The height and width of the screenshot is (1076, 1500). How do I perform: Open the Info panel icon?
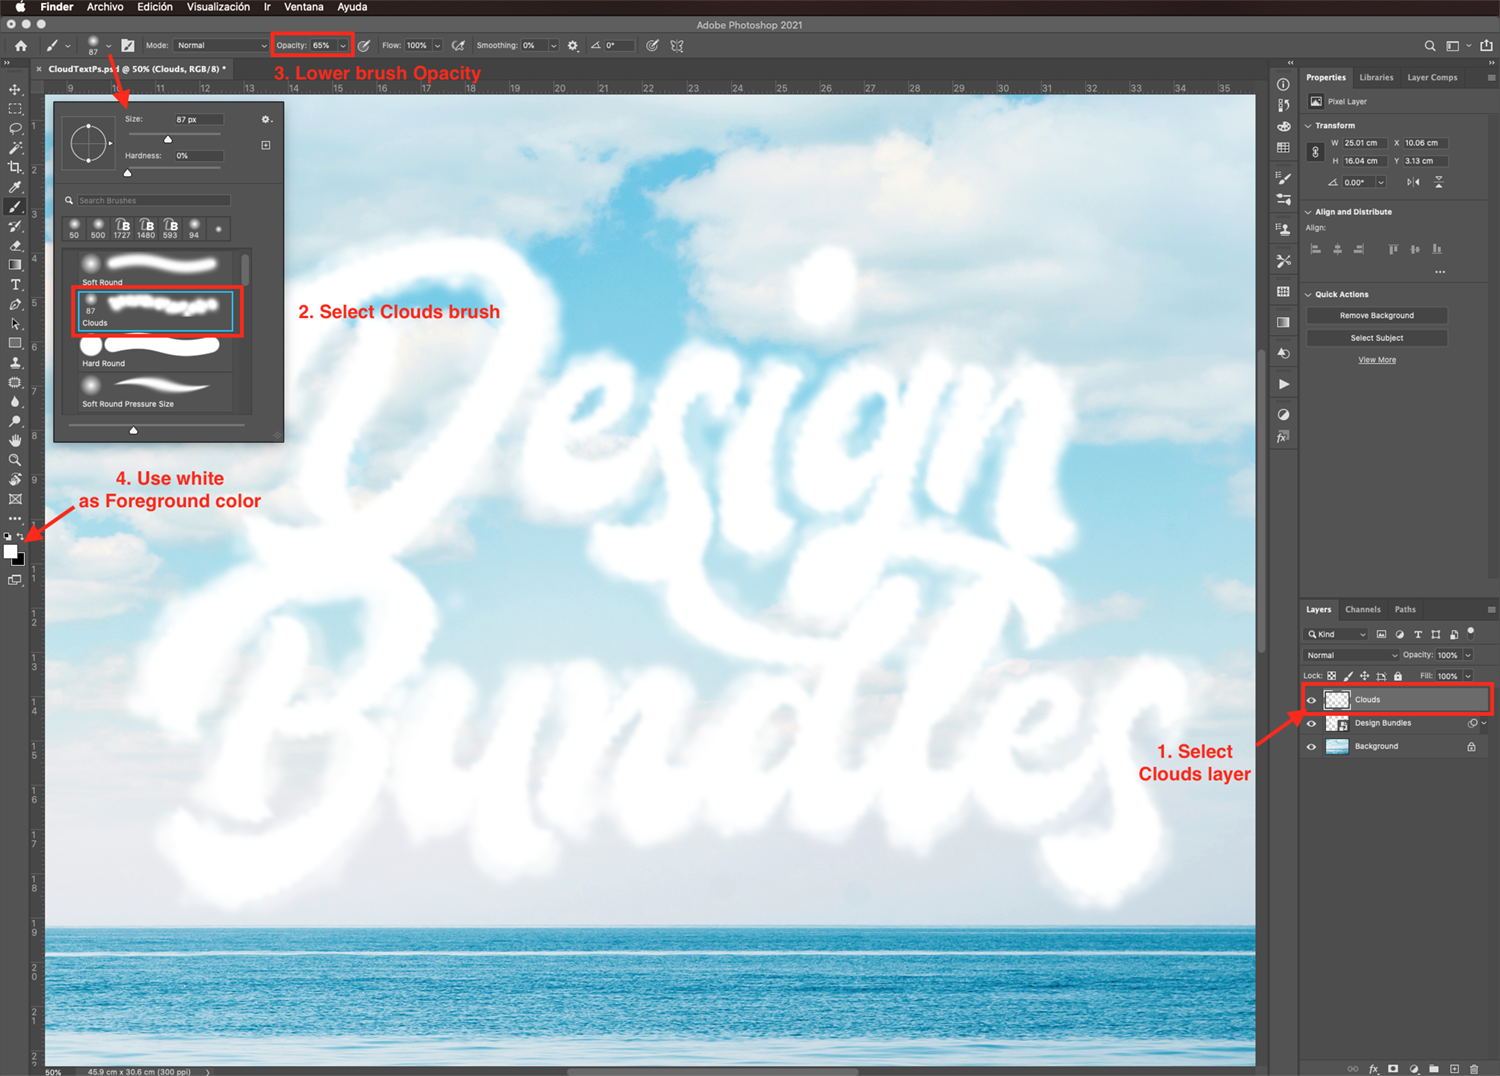point(1283,85)
